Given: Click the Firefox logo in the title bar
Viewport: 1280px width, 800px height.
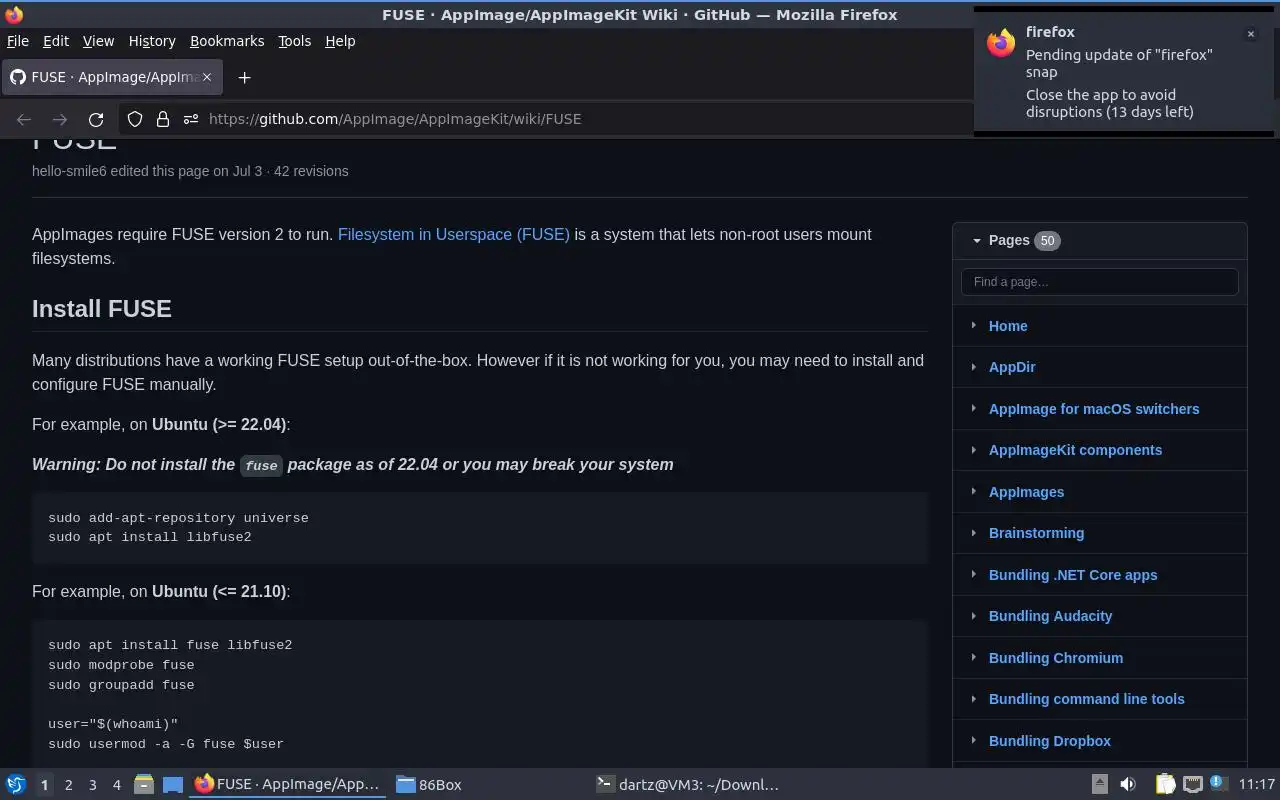Looking at the screenshot, I should pyautogui.click(x=14, y=14).
